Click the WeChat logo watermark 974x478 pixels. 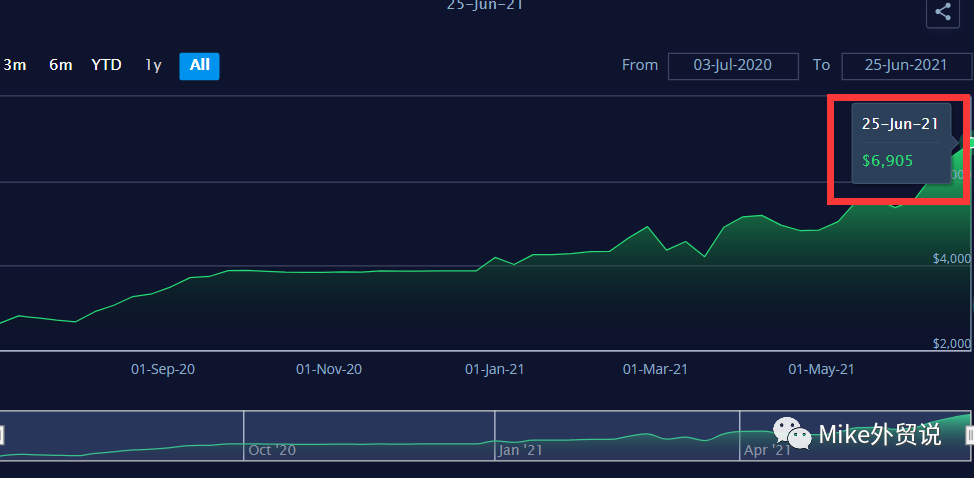(791, 434)
